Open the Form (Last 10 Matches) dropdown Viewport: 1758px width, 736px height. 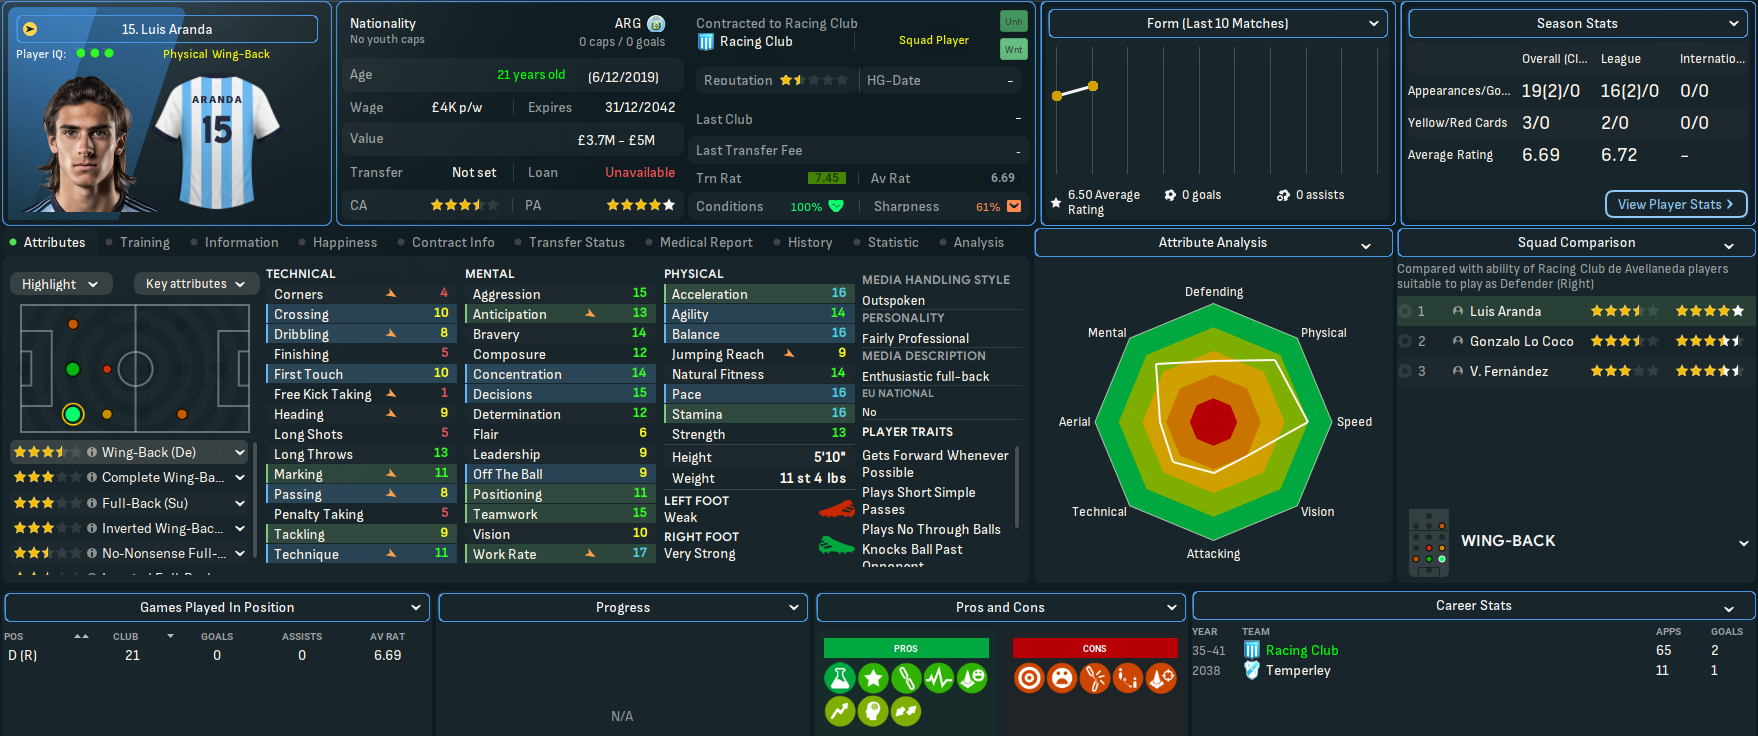pyautogui.click(x=1217, y=23)
